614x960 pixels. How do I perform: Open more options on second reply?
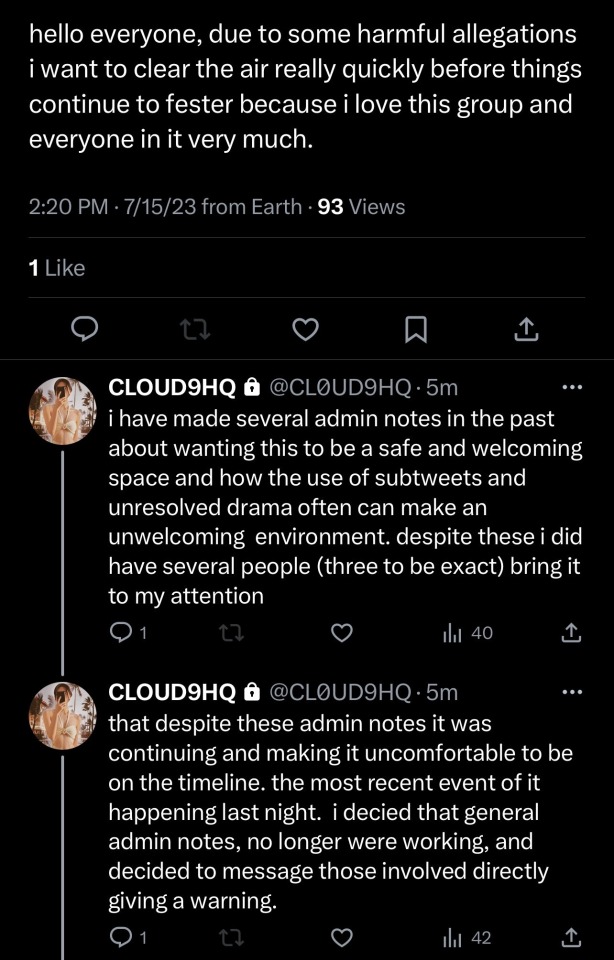coord(571,691)
